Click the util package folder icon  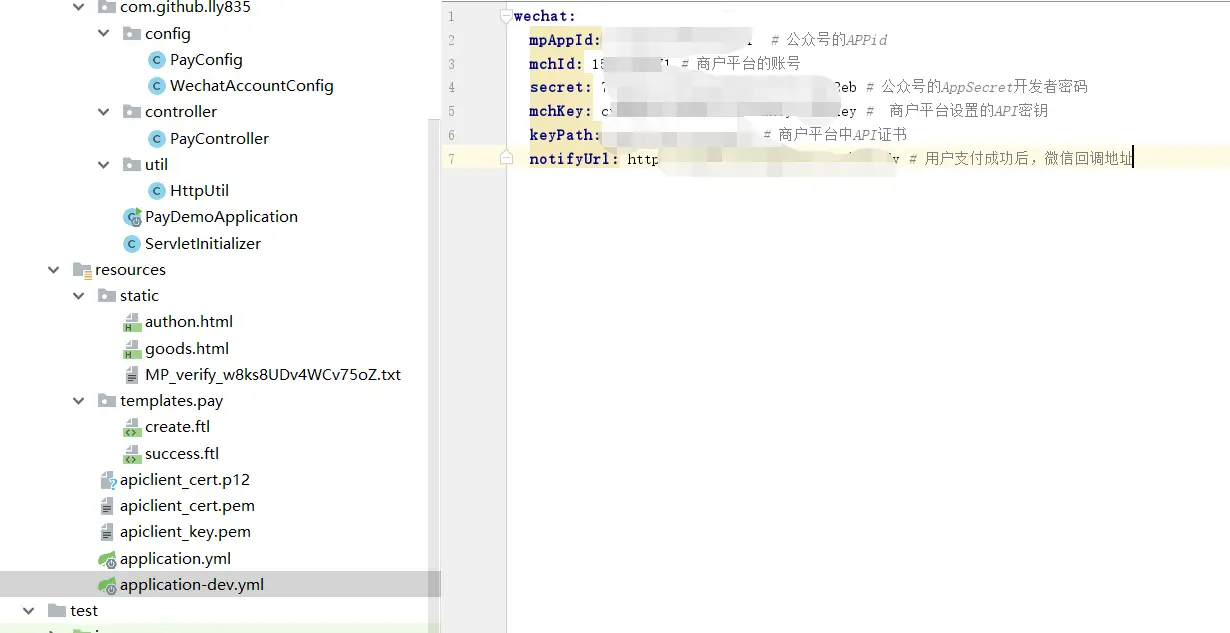(132, 164)
